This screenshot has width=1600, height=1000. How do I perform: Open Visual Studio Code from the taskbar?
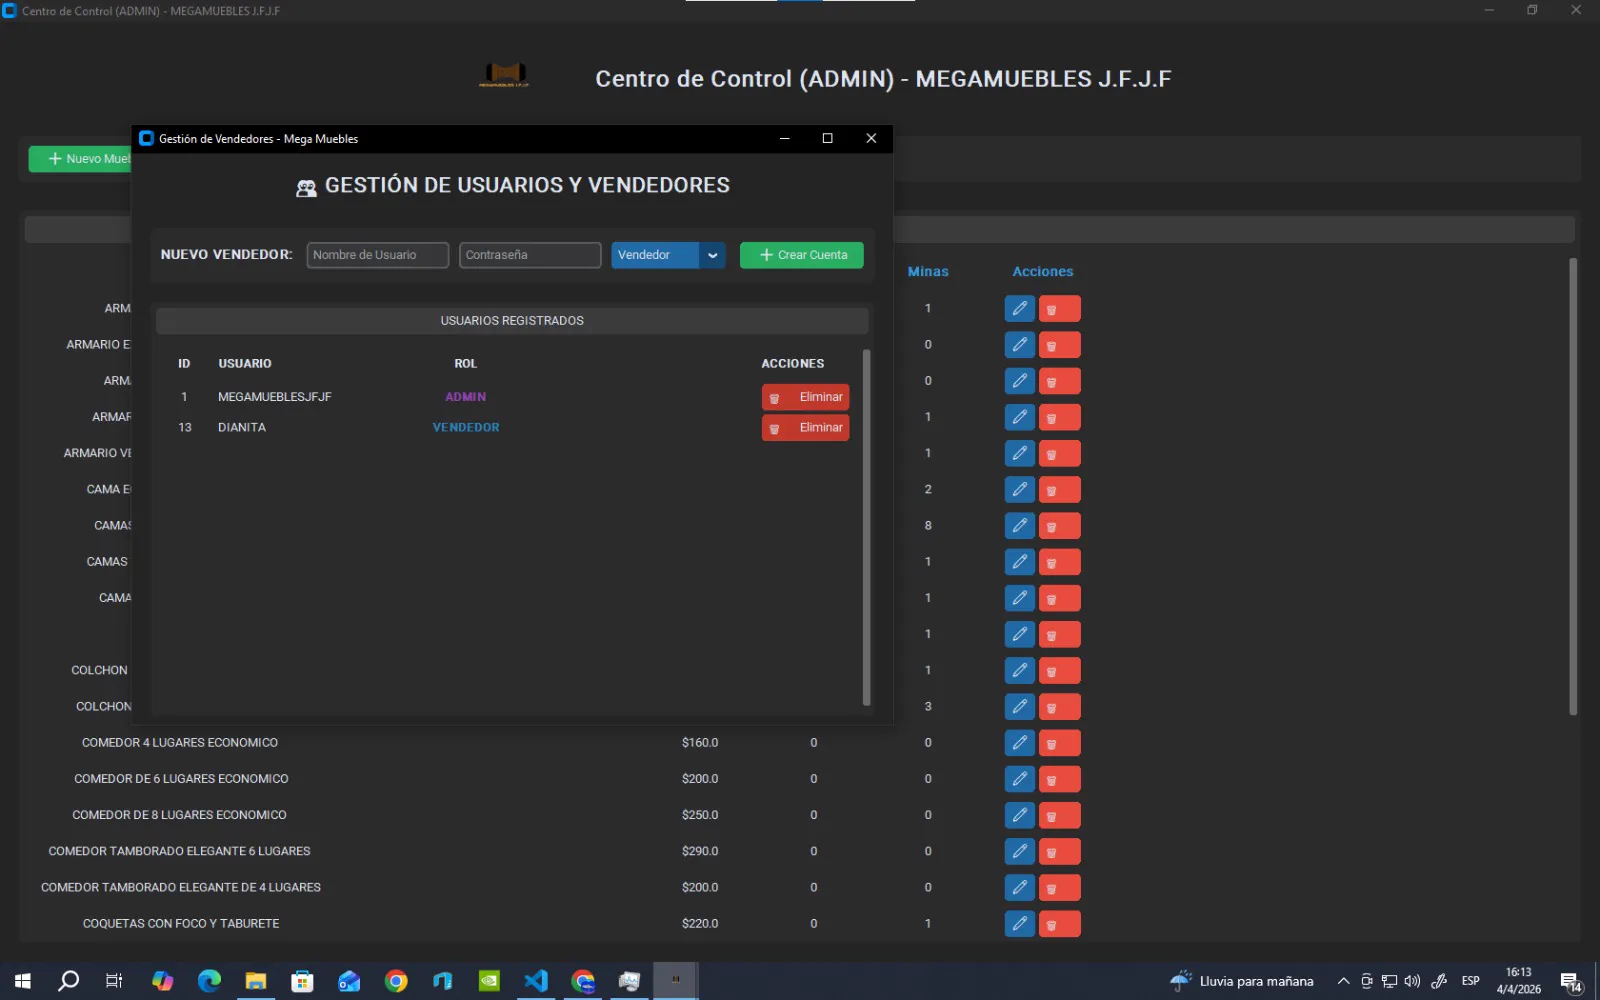(x=536, y=981)
